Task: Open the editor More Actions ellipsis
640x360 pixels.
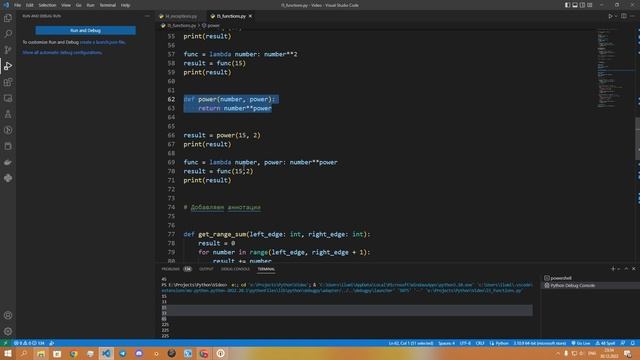Action: click(633, 16)
